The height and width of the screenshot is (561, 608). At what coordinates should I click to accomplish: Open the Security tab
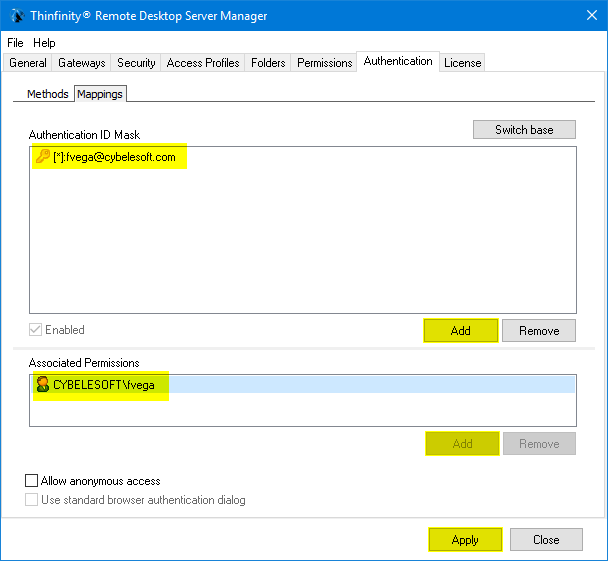[136, 63]
